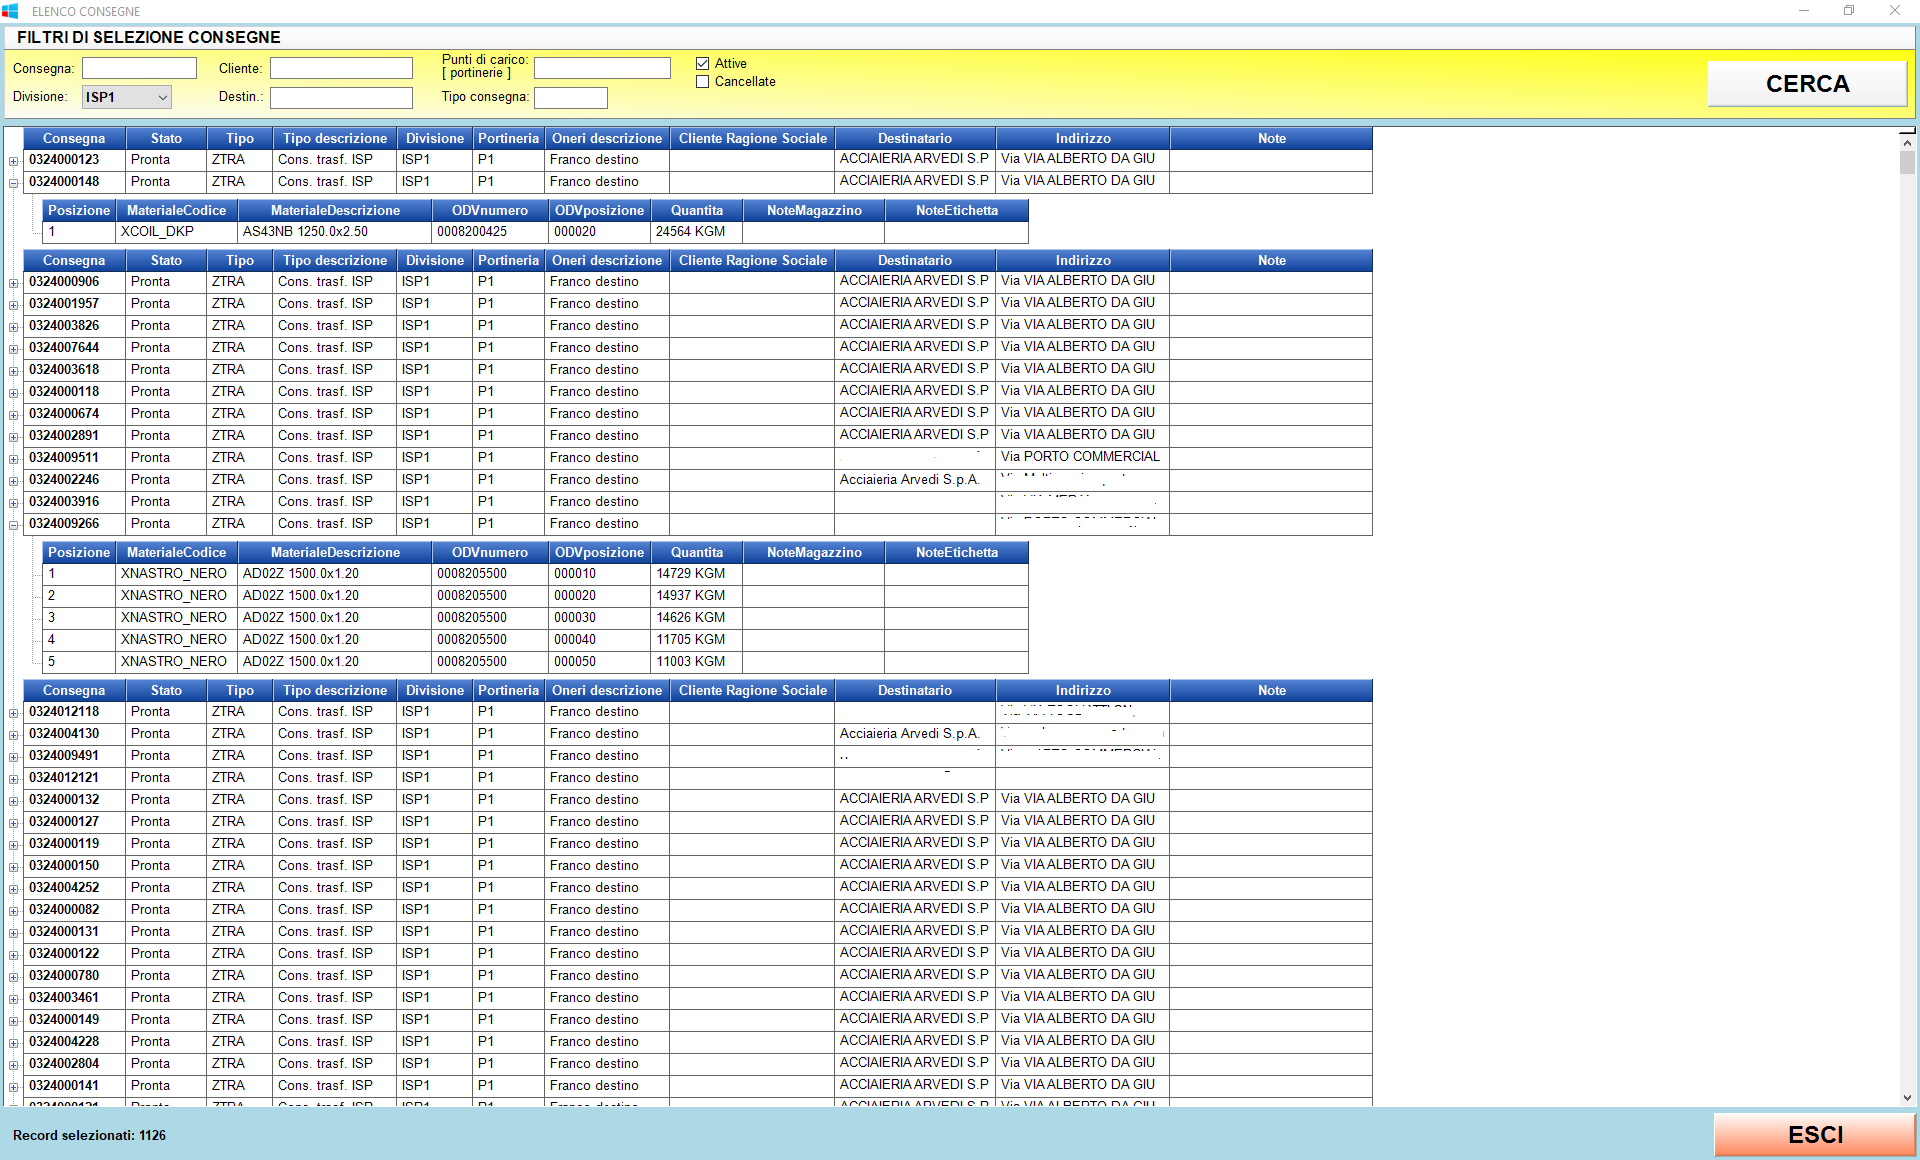The width and height of the screenshot is (1920, 1160).
Task: Select consegna 0324000141 cell
Action: [74, 1086]
